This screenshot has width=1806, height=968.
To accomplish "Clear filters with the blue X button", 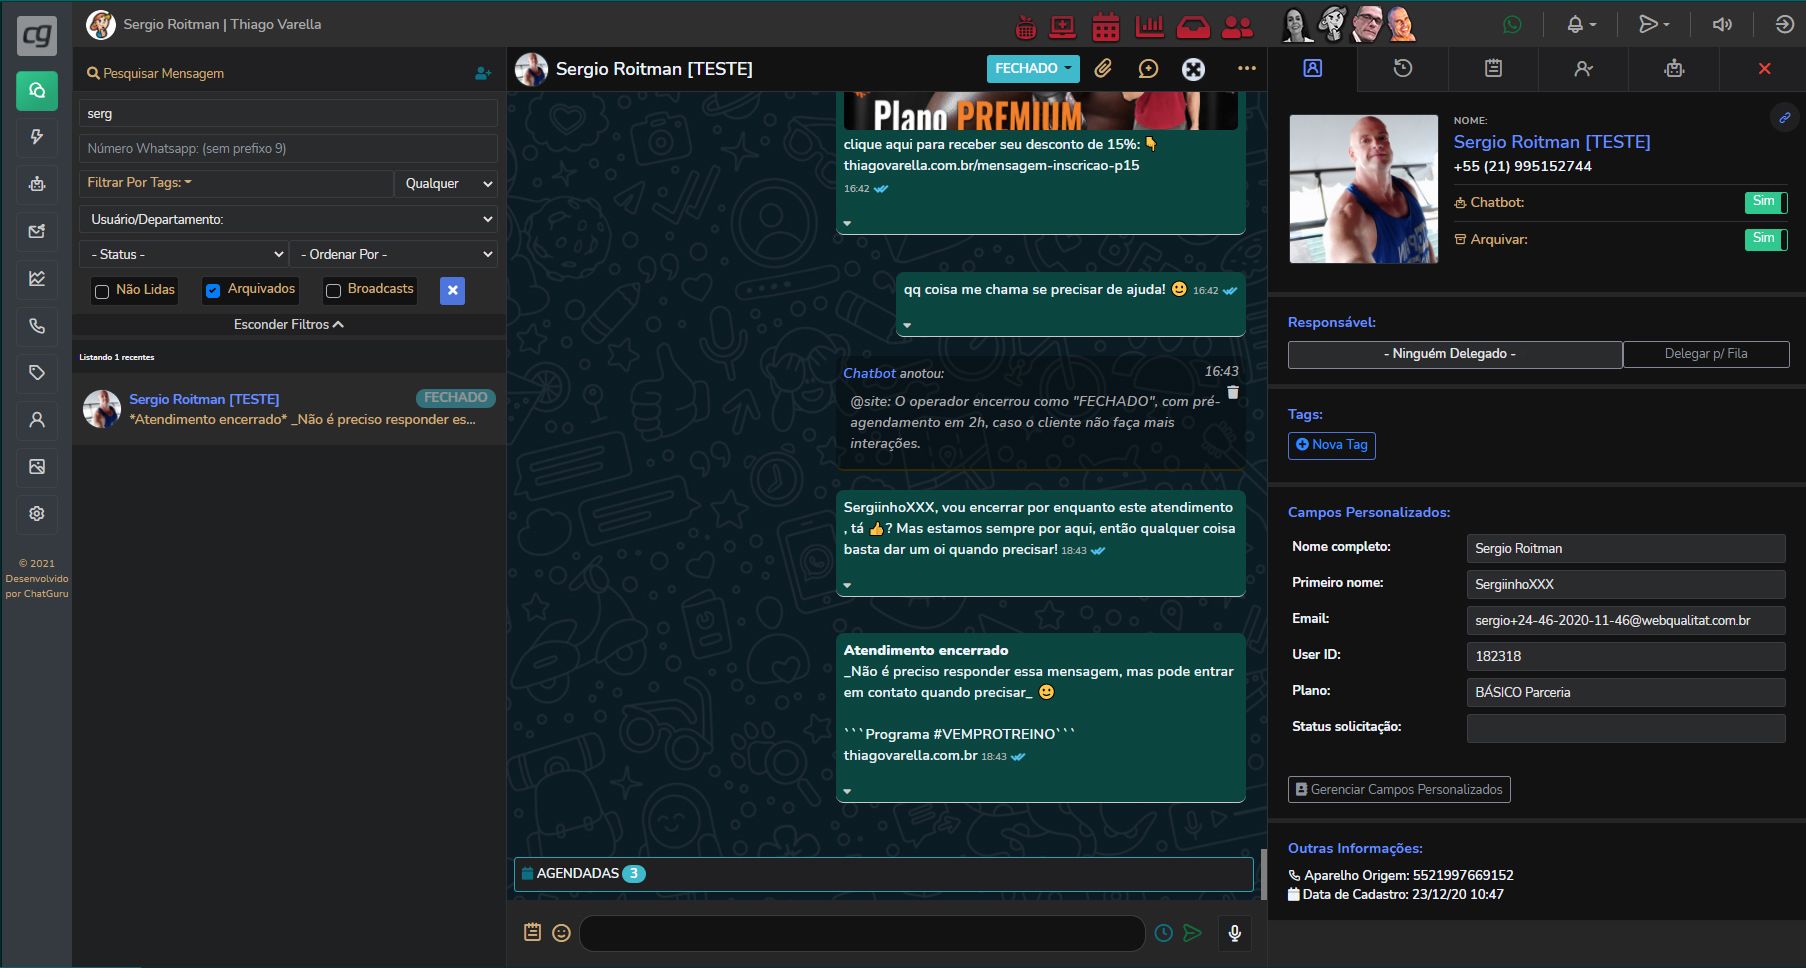I will coord(453,291).
